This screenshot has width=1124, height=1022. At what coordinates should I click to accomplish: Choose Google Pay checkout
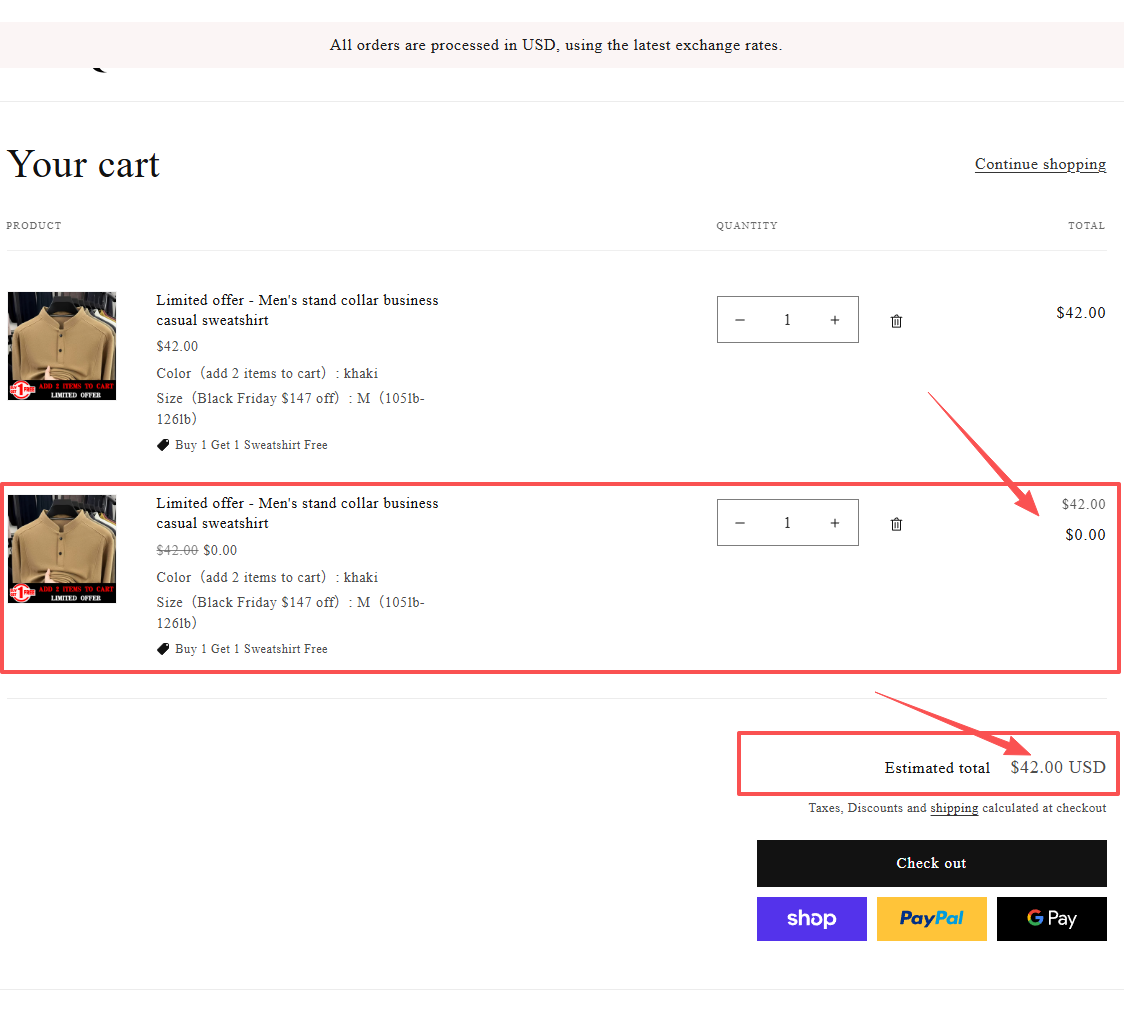click(x=1051, y=918)
